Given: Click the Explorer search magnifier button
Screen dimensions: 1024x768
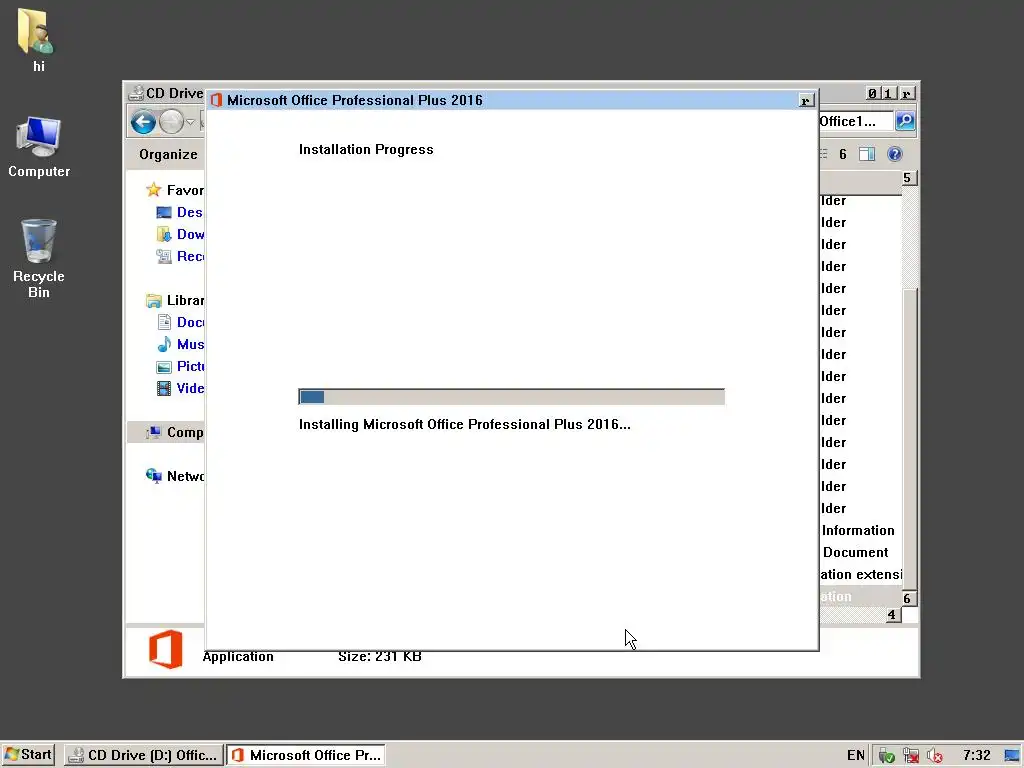Looking at the screenshot, I should point(904,121).
